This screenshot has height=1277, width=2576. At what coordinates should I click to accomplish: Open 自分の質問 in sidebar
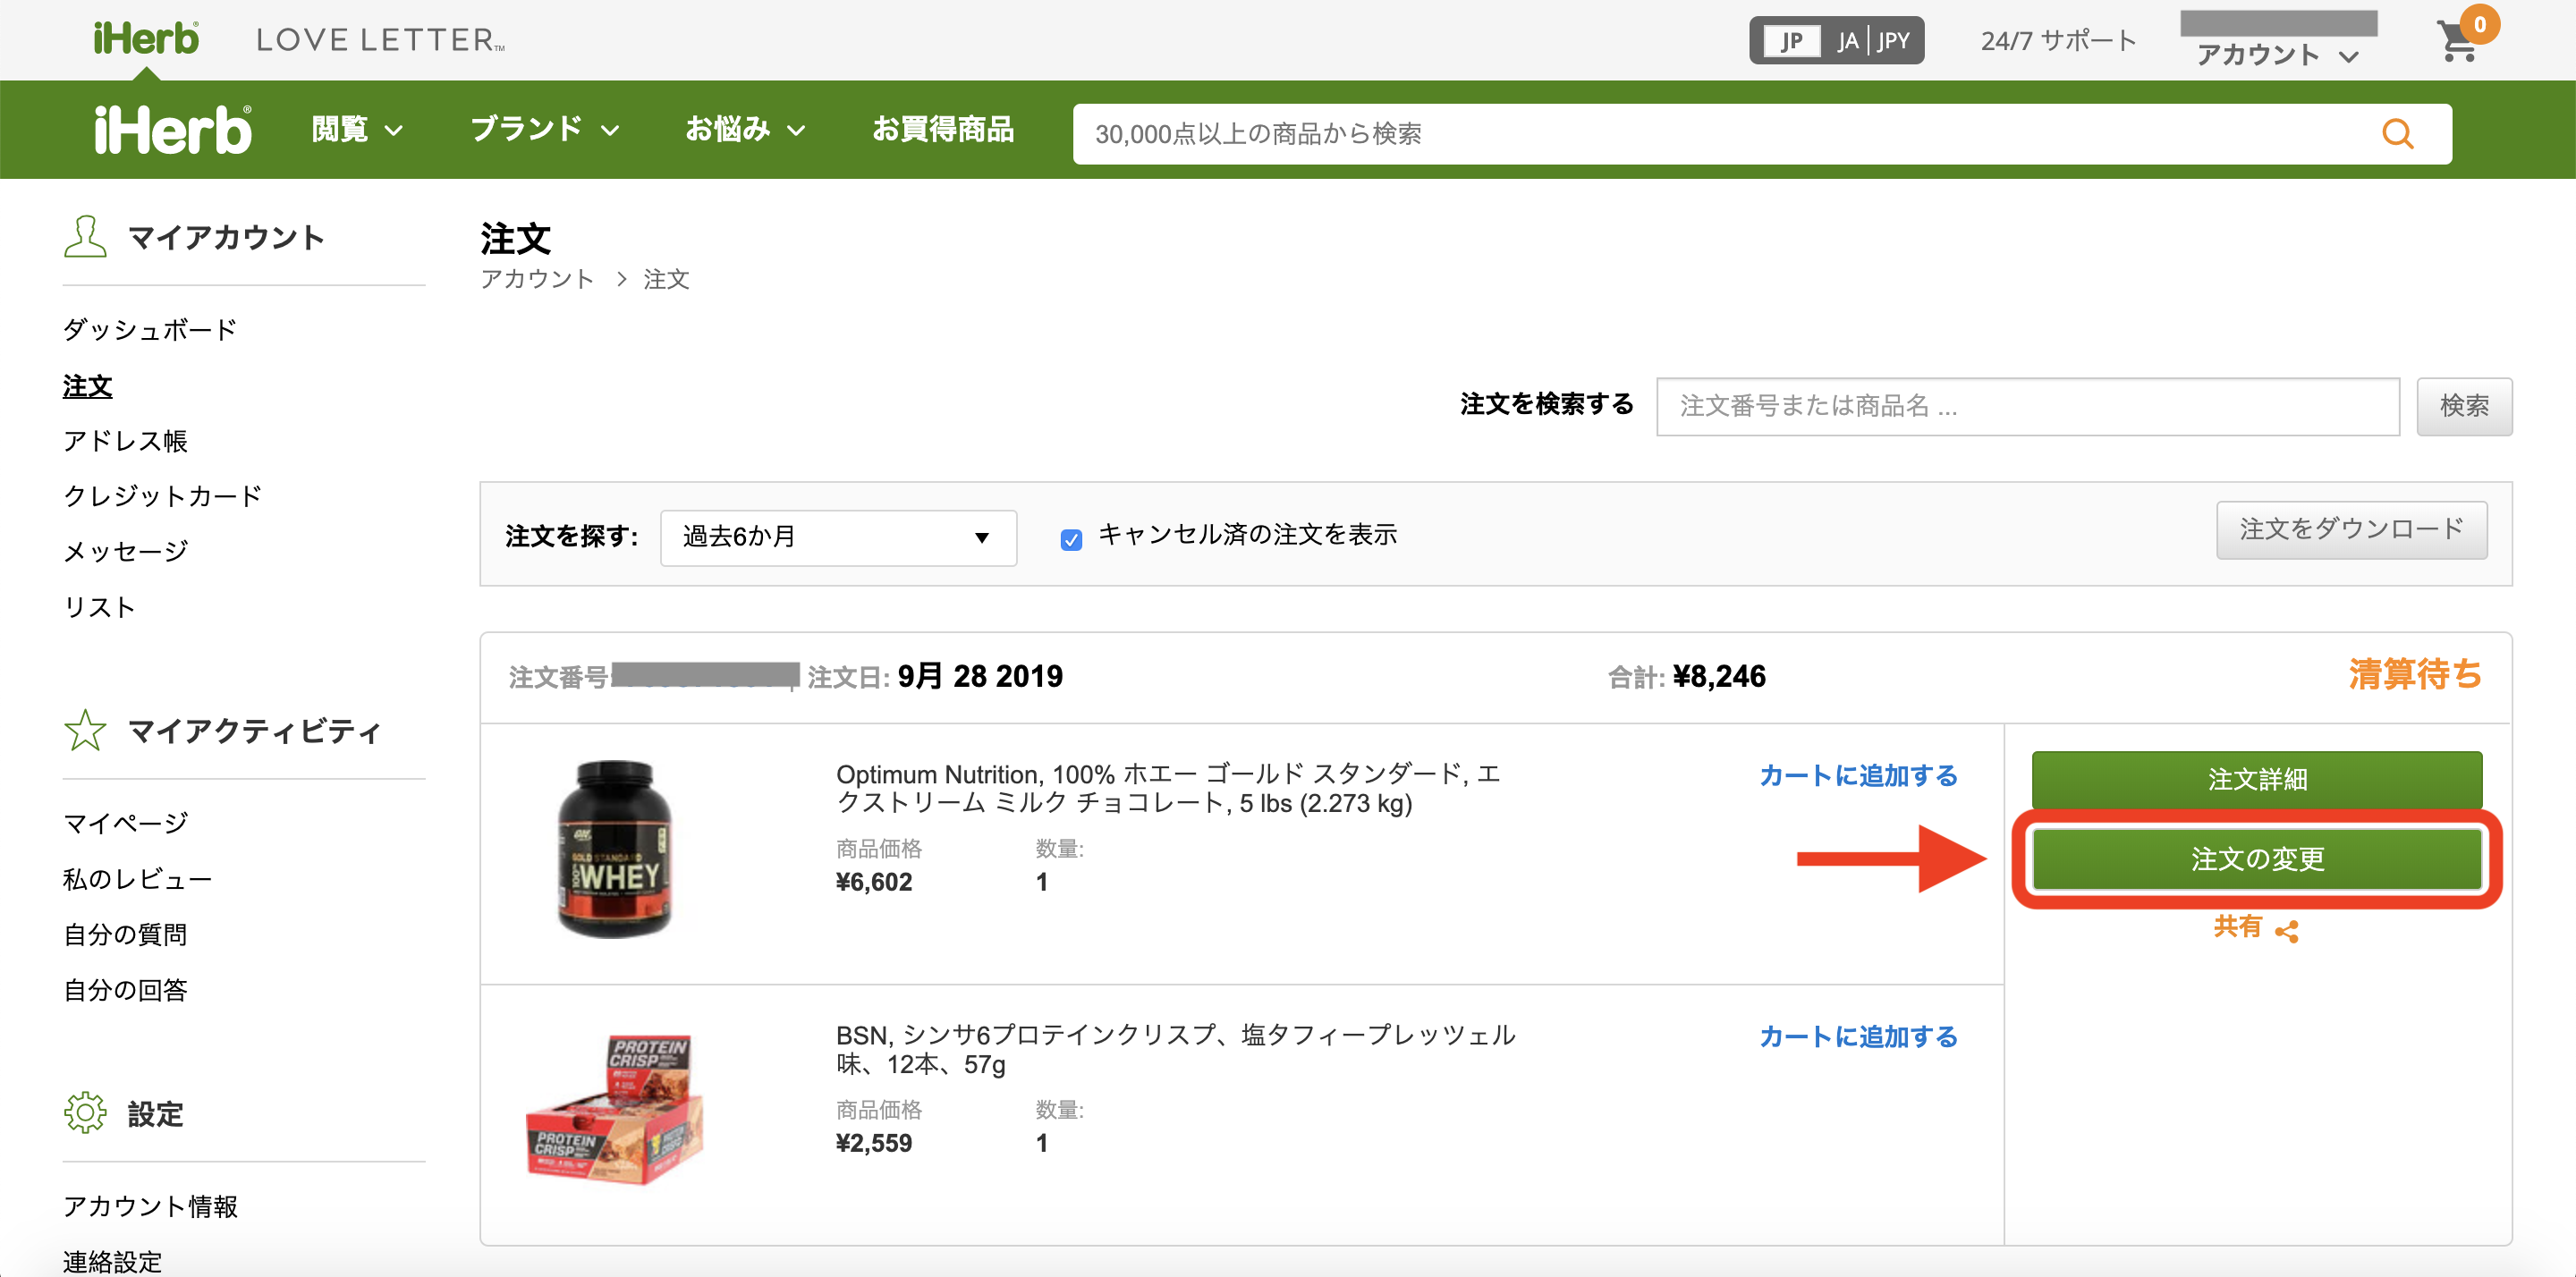(125, 934)
